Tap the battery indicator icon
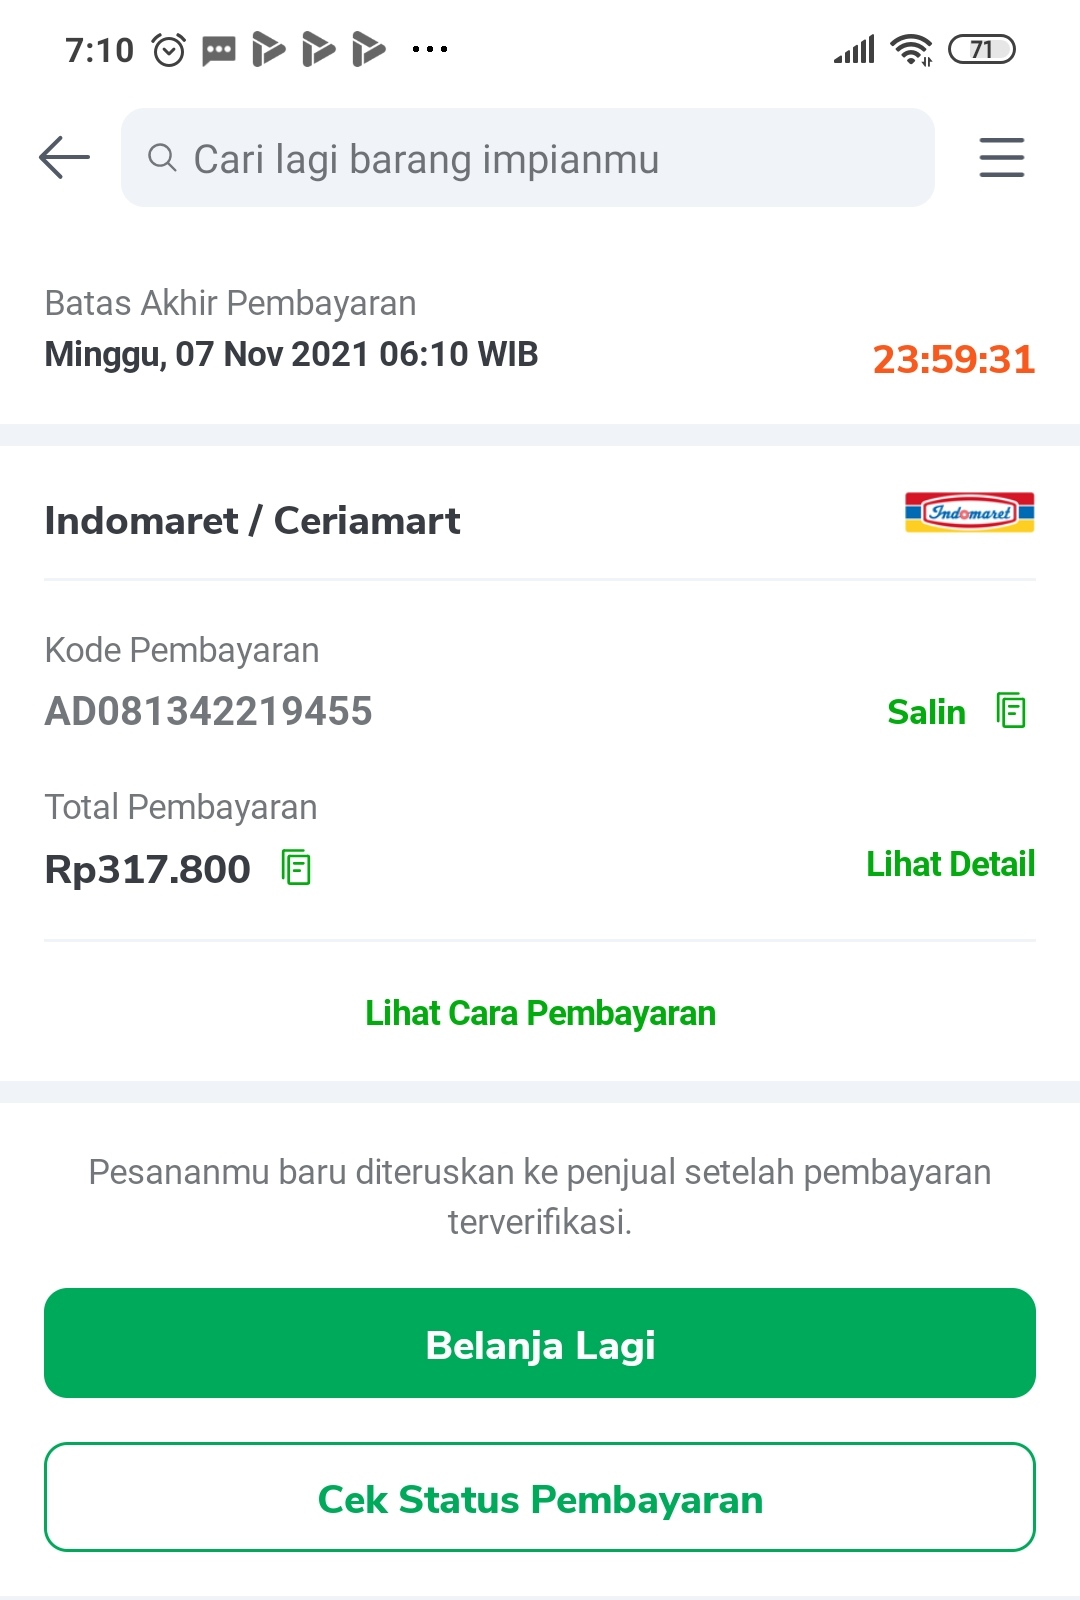This screenshot has height=1600, width=1080. tap(981, 49)
